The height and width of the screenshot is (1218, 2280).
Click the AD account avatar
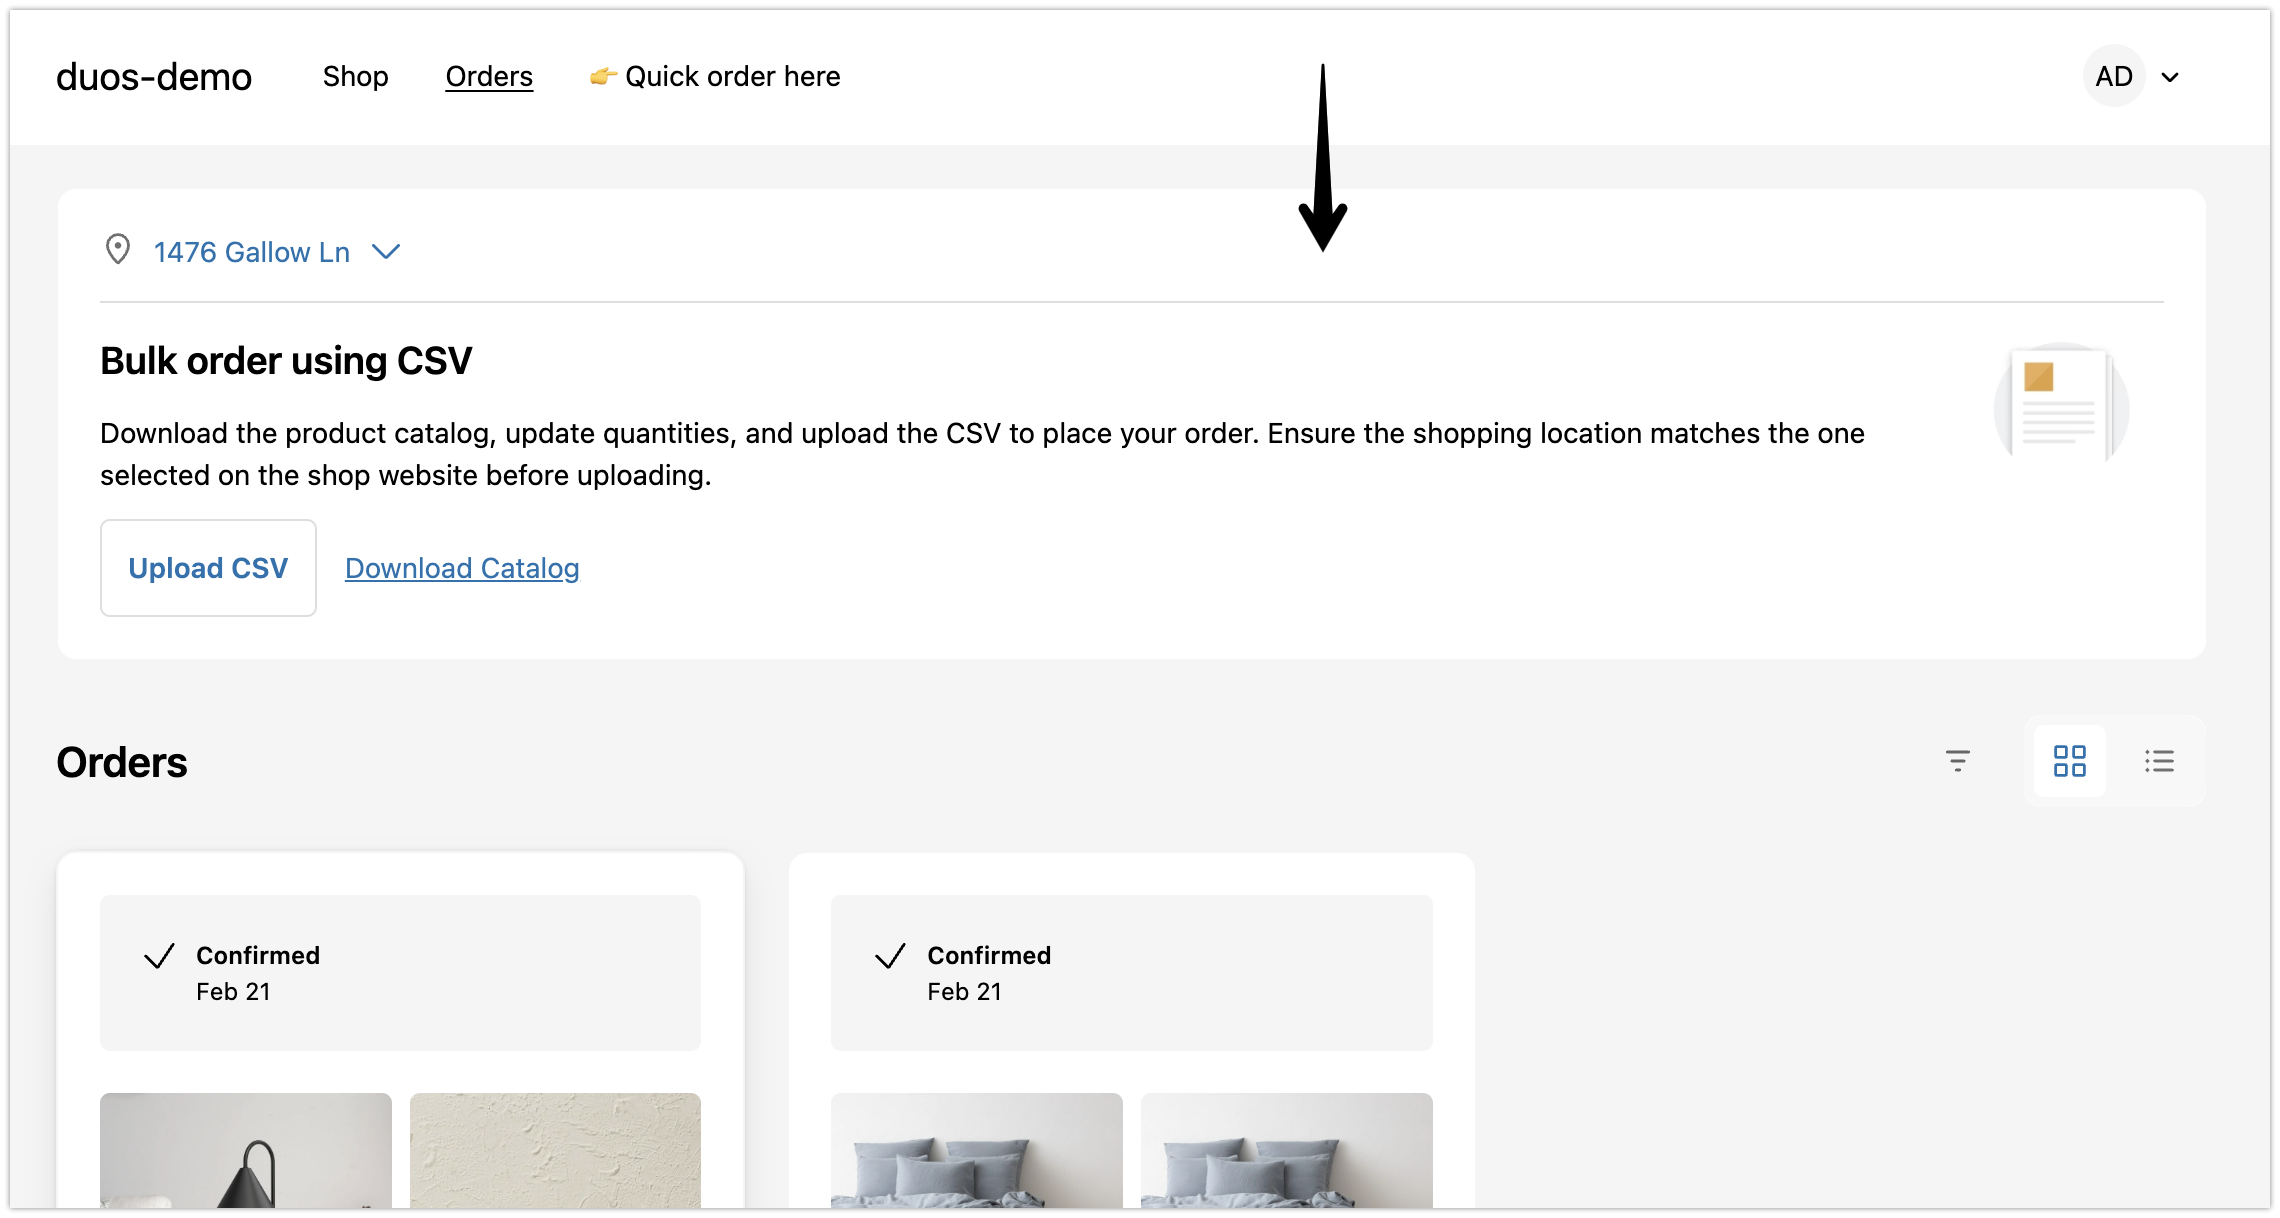[2113, 76]
